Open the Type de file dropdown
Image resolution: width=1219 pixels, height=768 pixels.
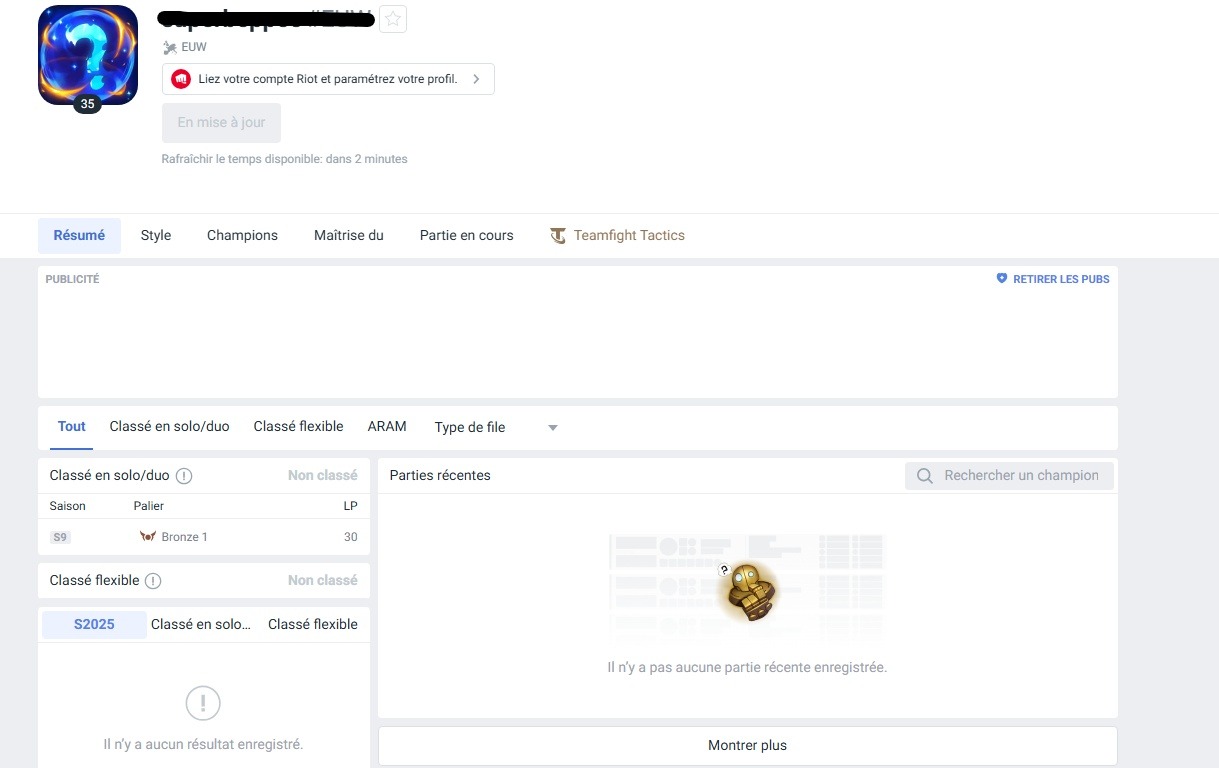coord(496,427)
